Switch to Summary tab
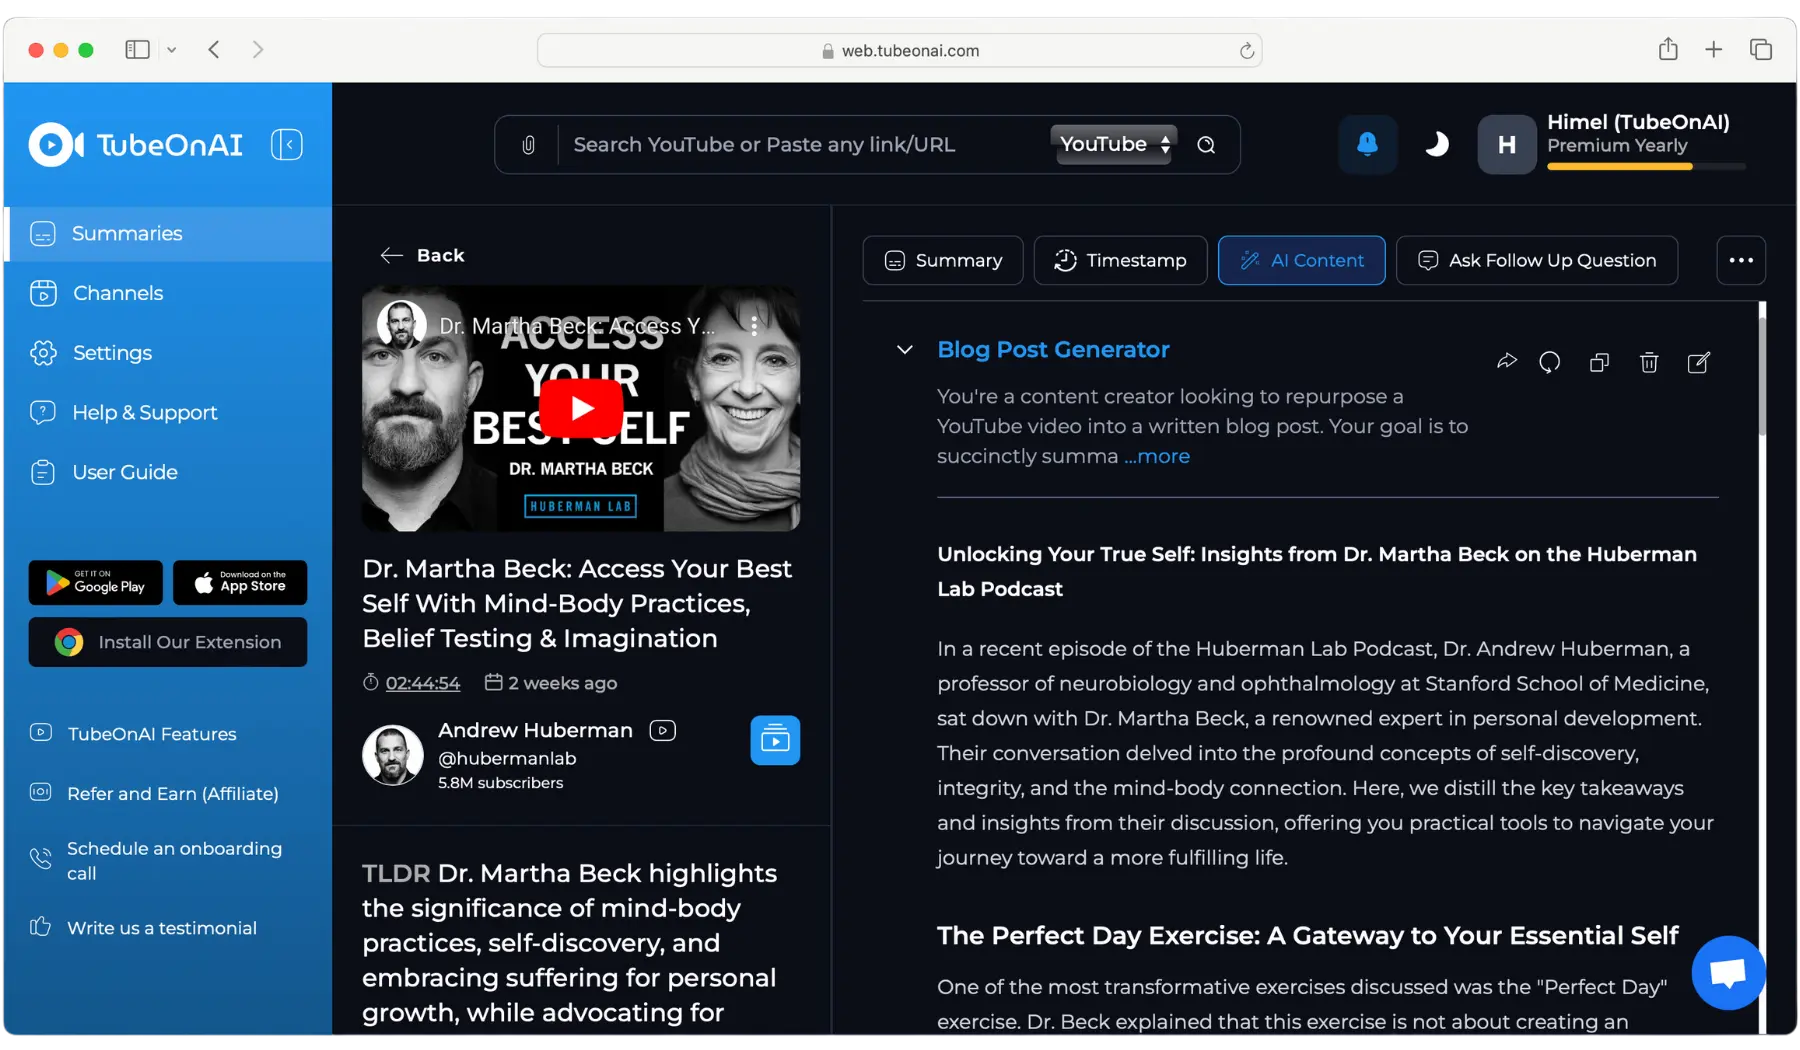Viewport: 1800px width, 1050px height. coord(943,260)
